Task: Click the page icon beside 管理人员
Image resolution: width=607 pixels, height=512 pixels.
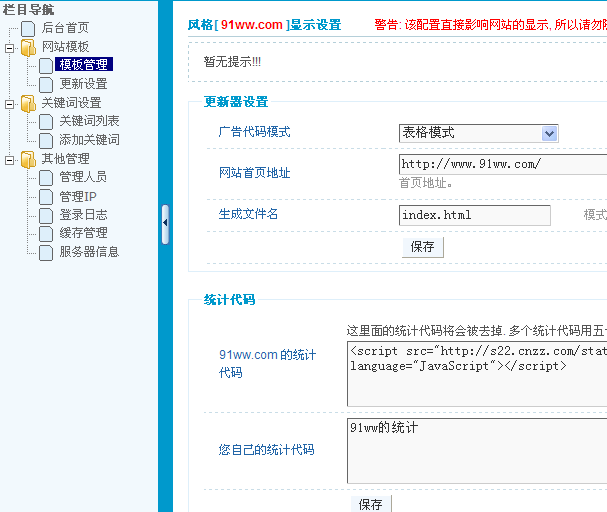Action: [46, 177]
